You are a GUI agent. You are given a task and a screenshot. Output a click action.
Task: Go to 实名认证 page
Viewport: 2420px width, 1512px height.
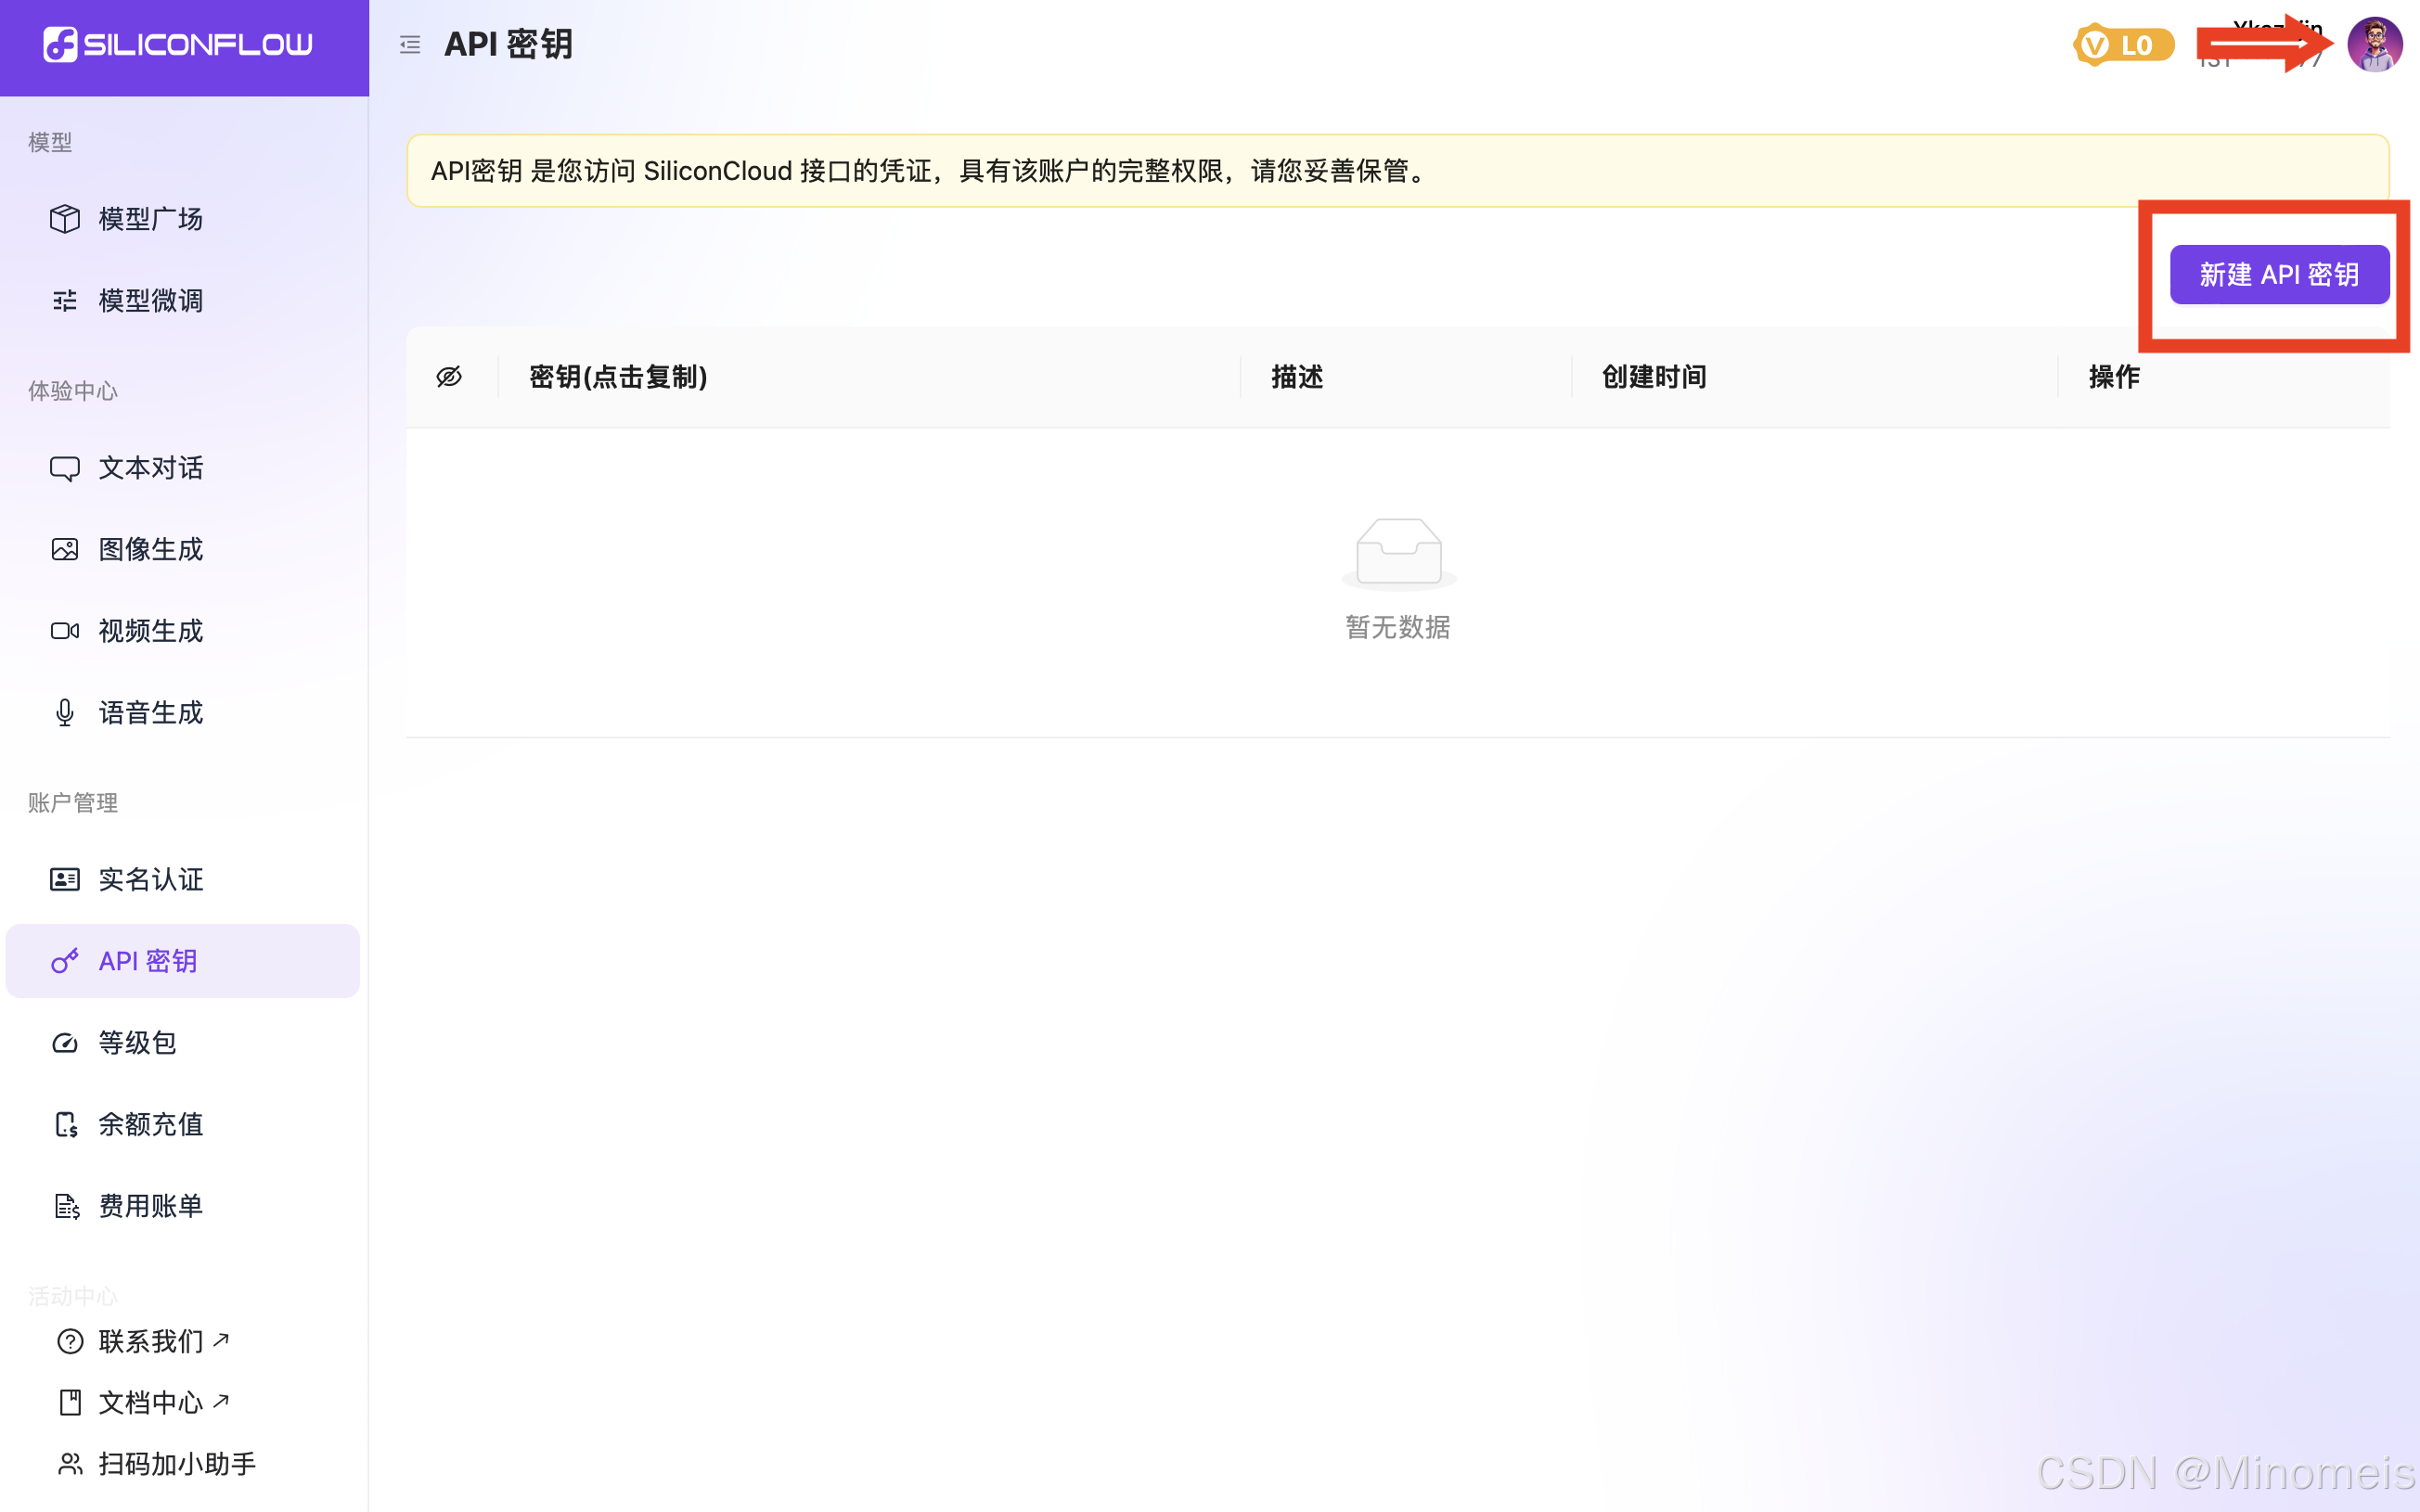click(150, 880)
